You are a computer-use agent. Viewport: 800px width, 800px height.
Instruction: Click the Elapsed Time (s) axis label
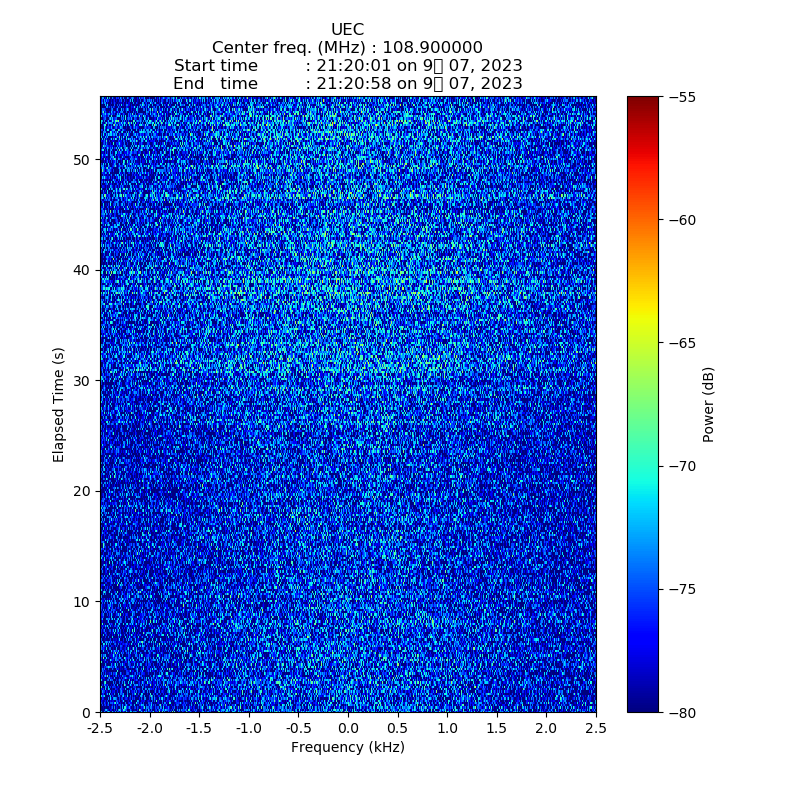pos(59,404)
